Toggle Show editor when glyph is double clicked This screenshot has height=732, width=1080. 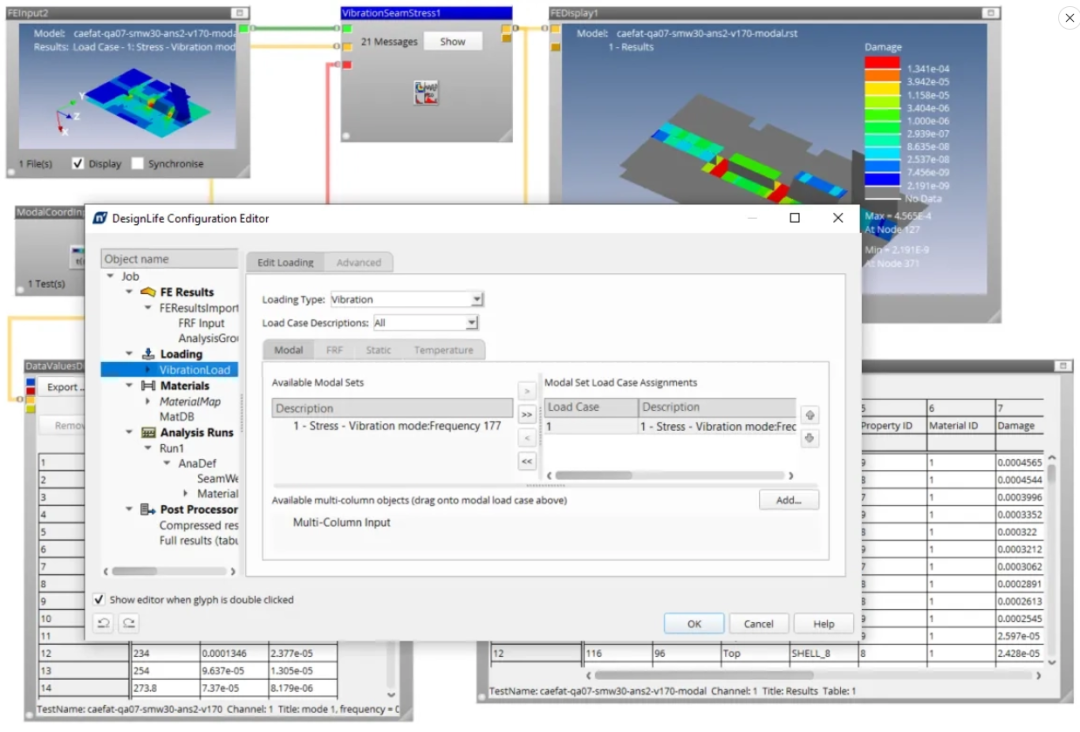tap(98, 600)
